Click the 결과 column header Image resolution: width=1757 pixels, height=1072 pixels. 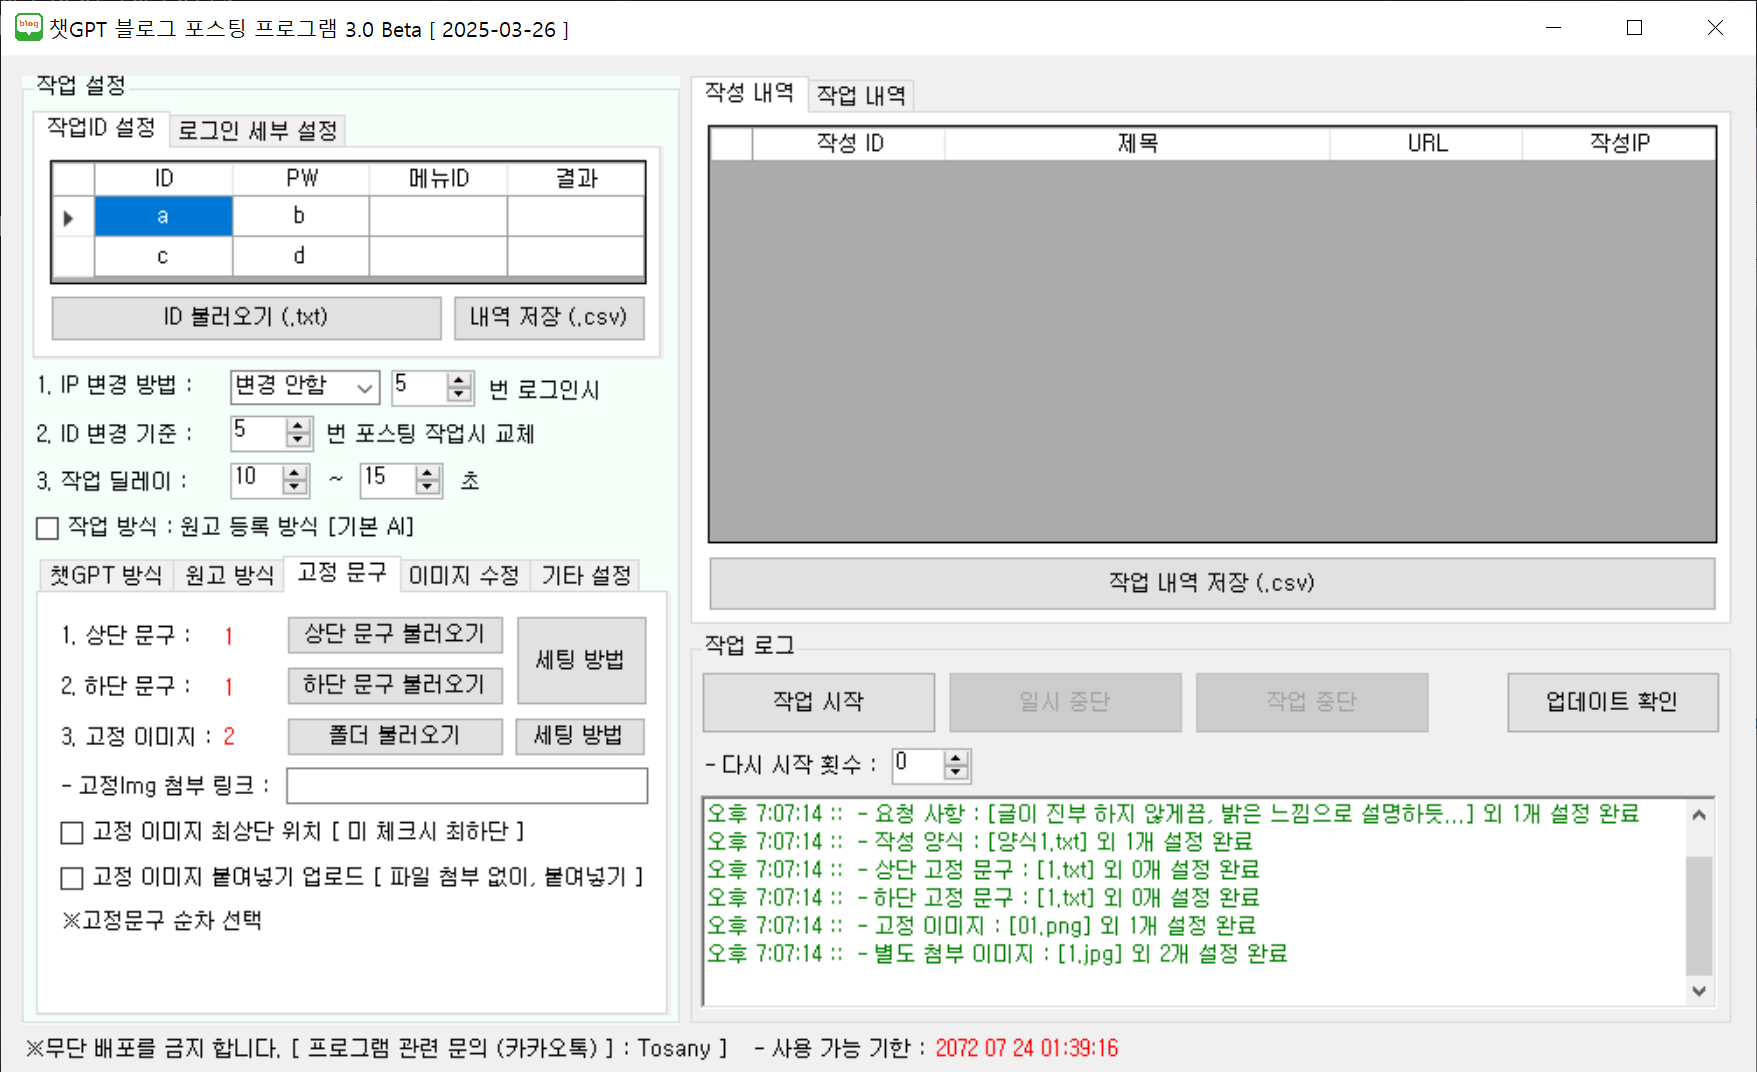pos(576,179)
